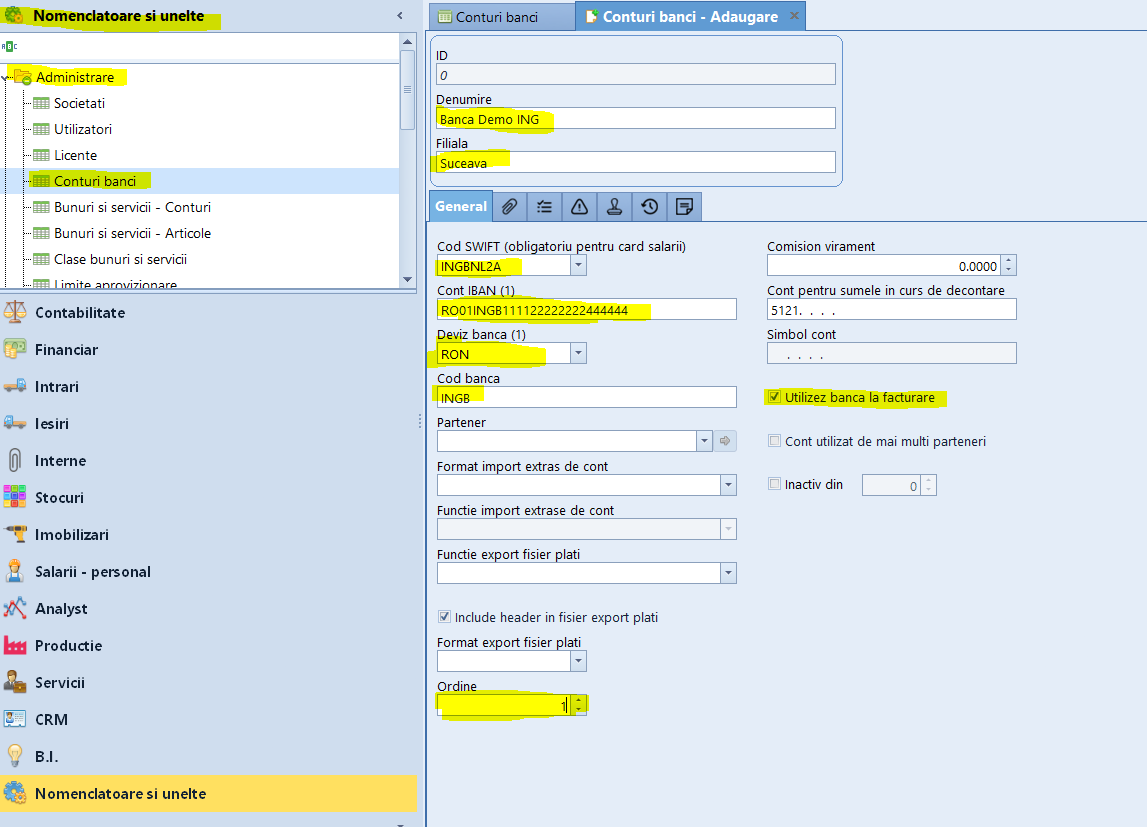Screen dimensions: 1147x827
Task: Uncheck Utilizez banca la facturare
Action: click(774, 397)
